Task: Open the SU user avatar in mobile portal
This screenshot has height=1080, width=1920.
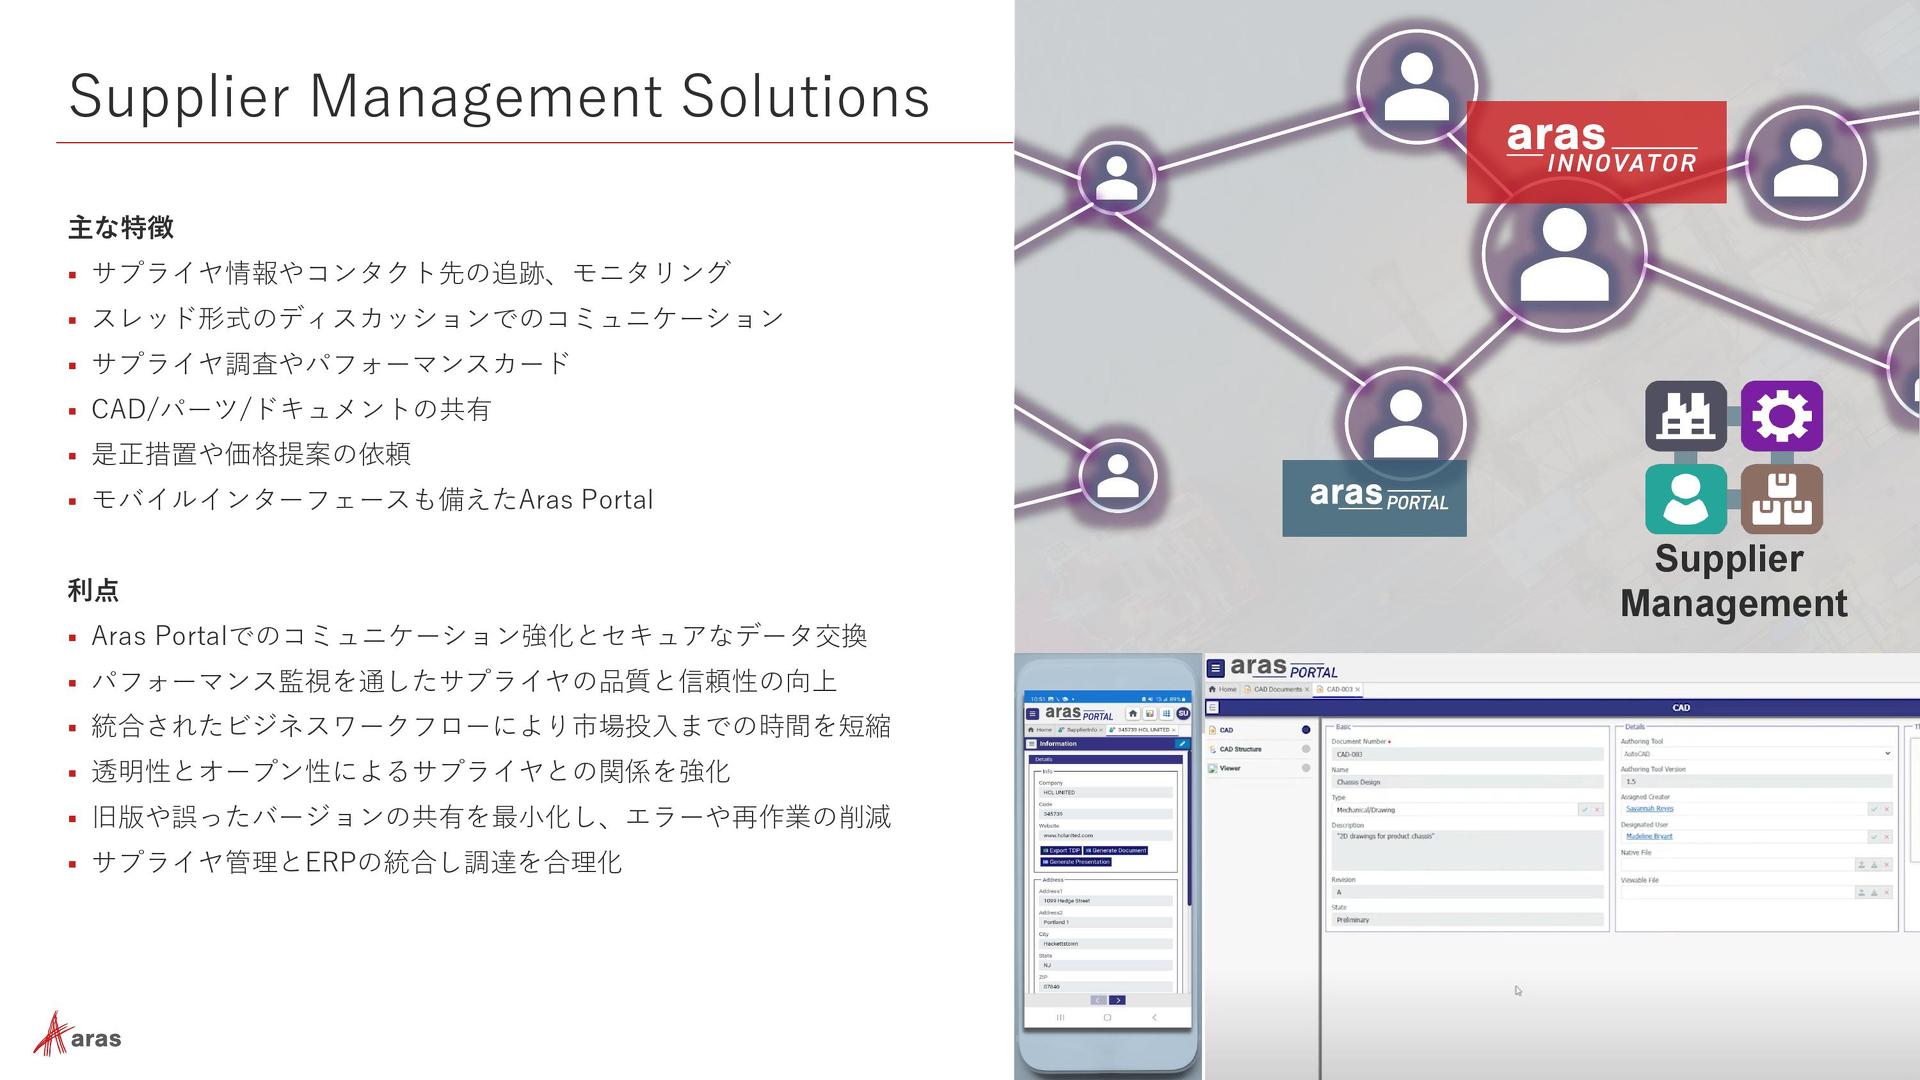Action: (1183, 713)
